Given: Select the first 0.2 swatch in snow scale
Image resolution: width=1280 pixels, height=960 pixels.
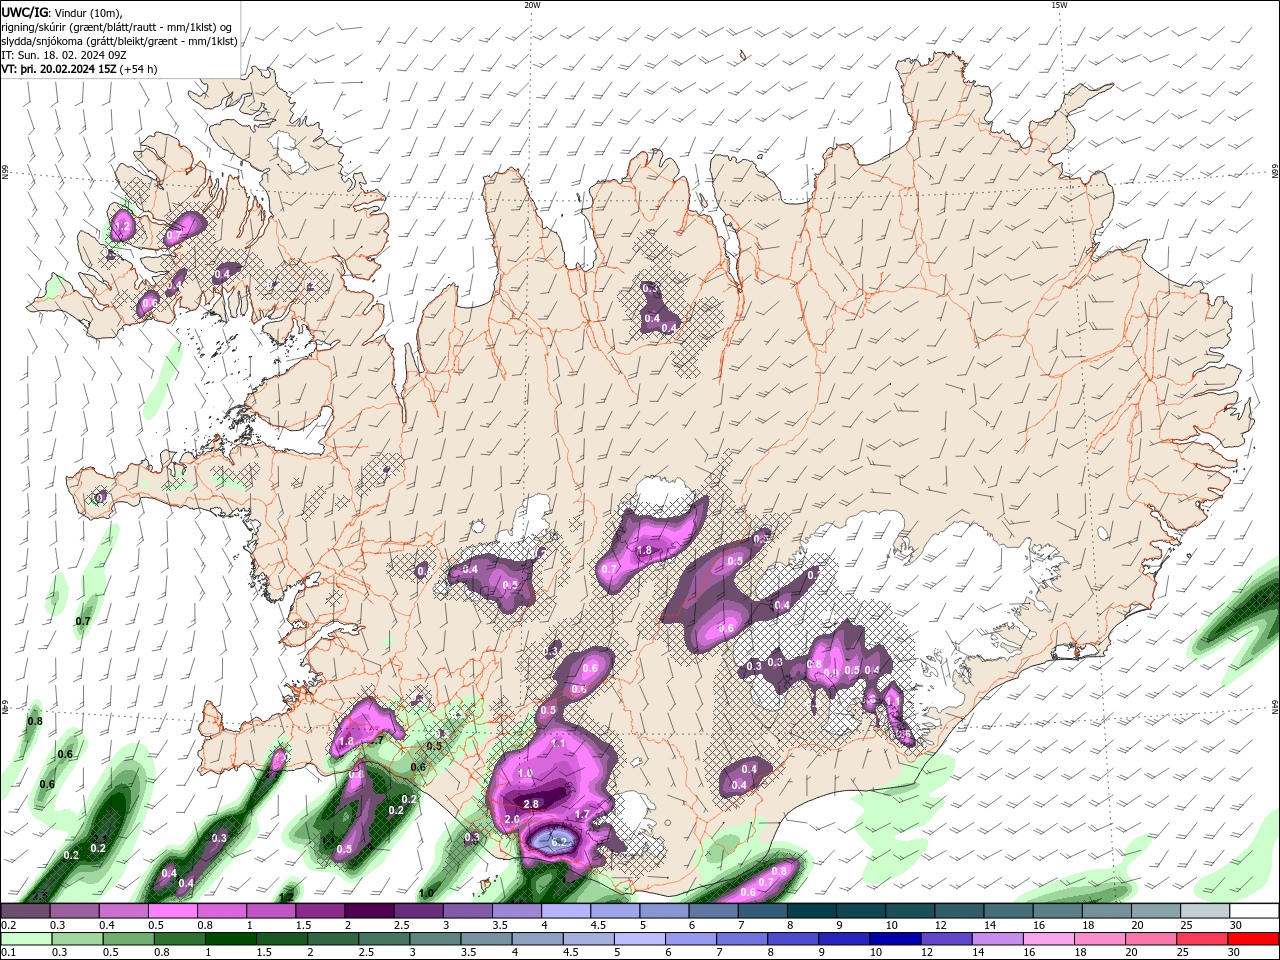Looking at the screenshot, I should click(x=25, y=911).
